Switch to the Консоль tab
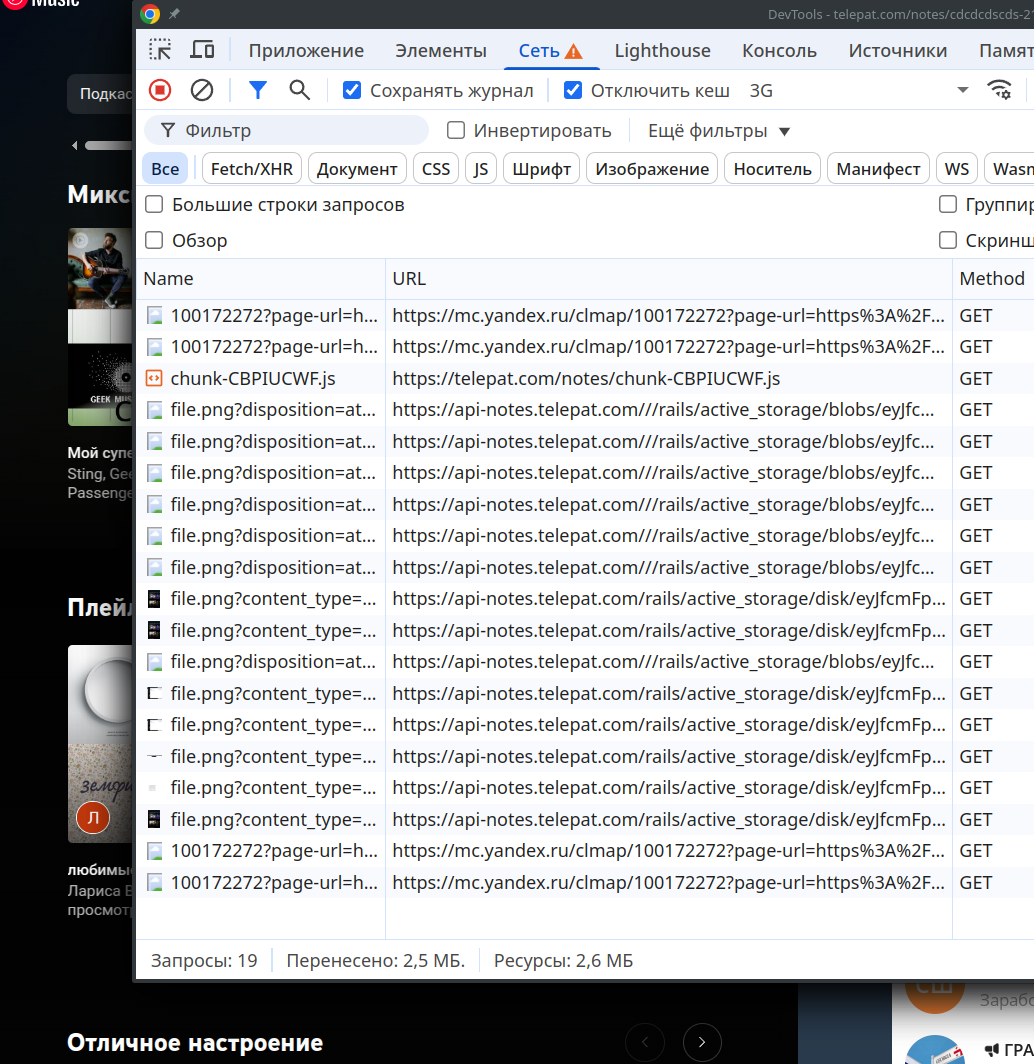 [x=779, y=50]
